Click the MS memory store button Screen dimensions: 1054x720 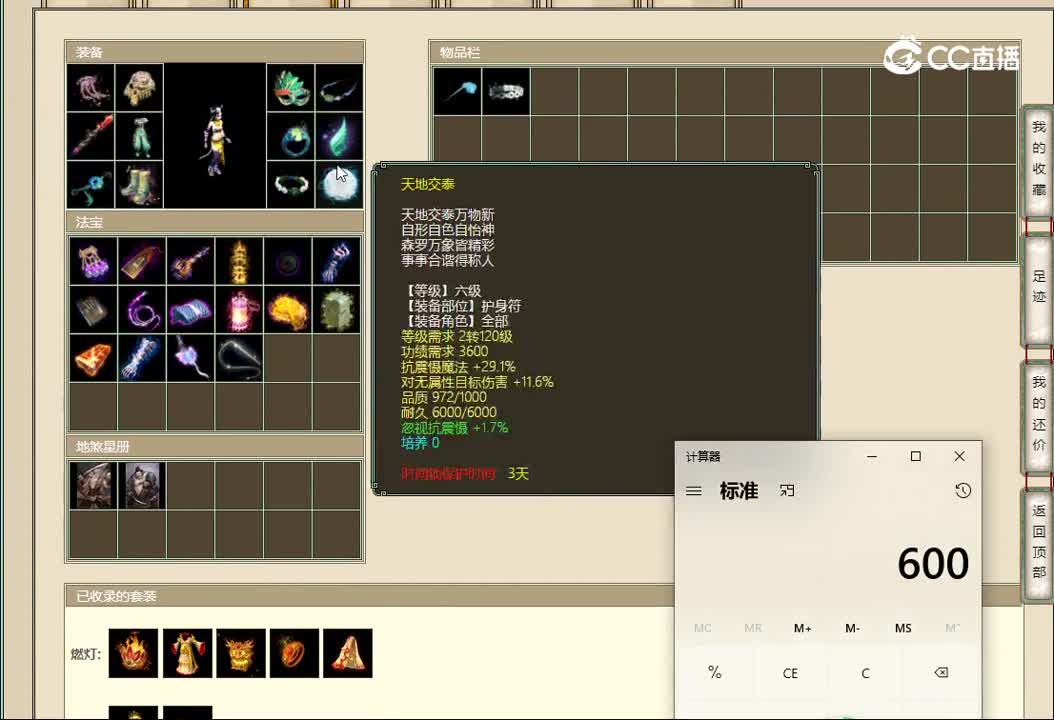903,628
